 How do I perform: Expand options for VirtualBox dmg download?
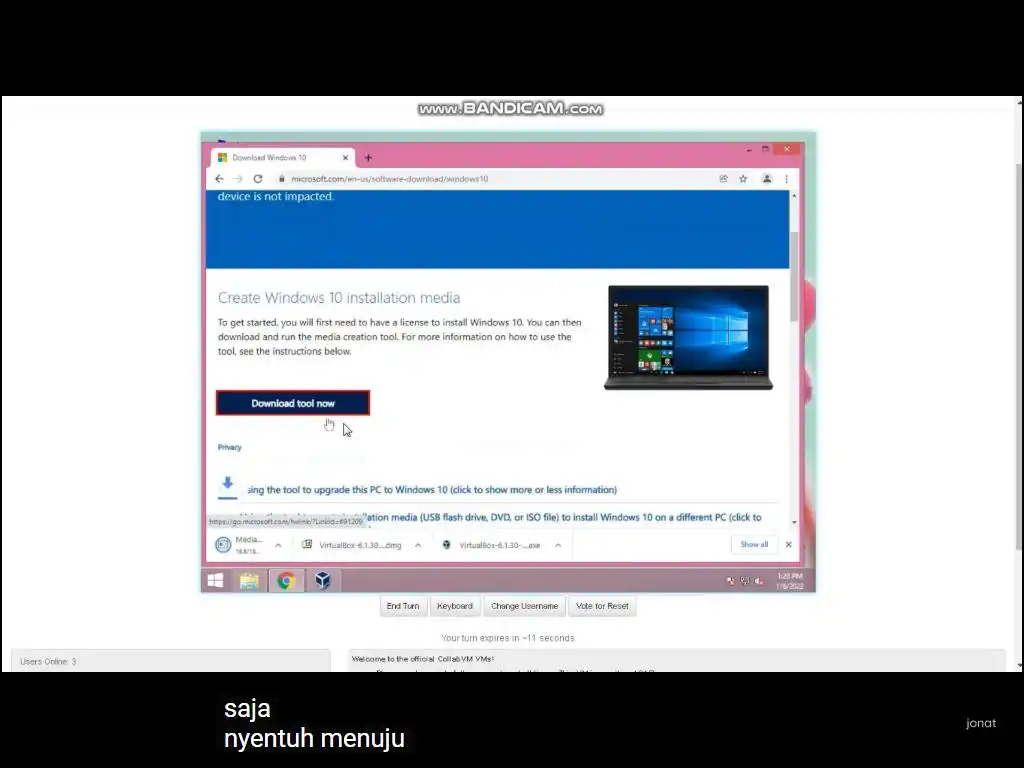[418, 545]
